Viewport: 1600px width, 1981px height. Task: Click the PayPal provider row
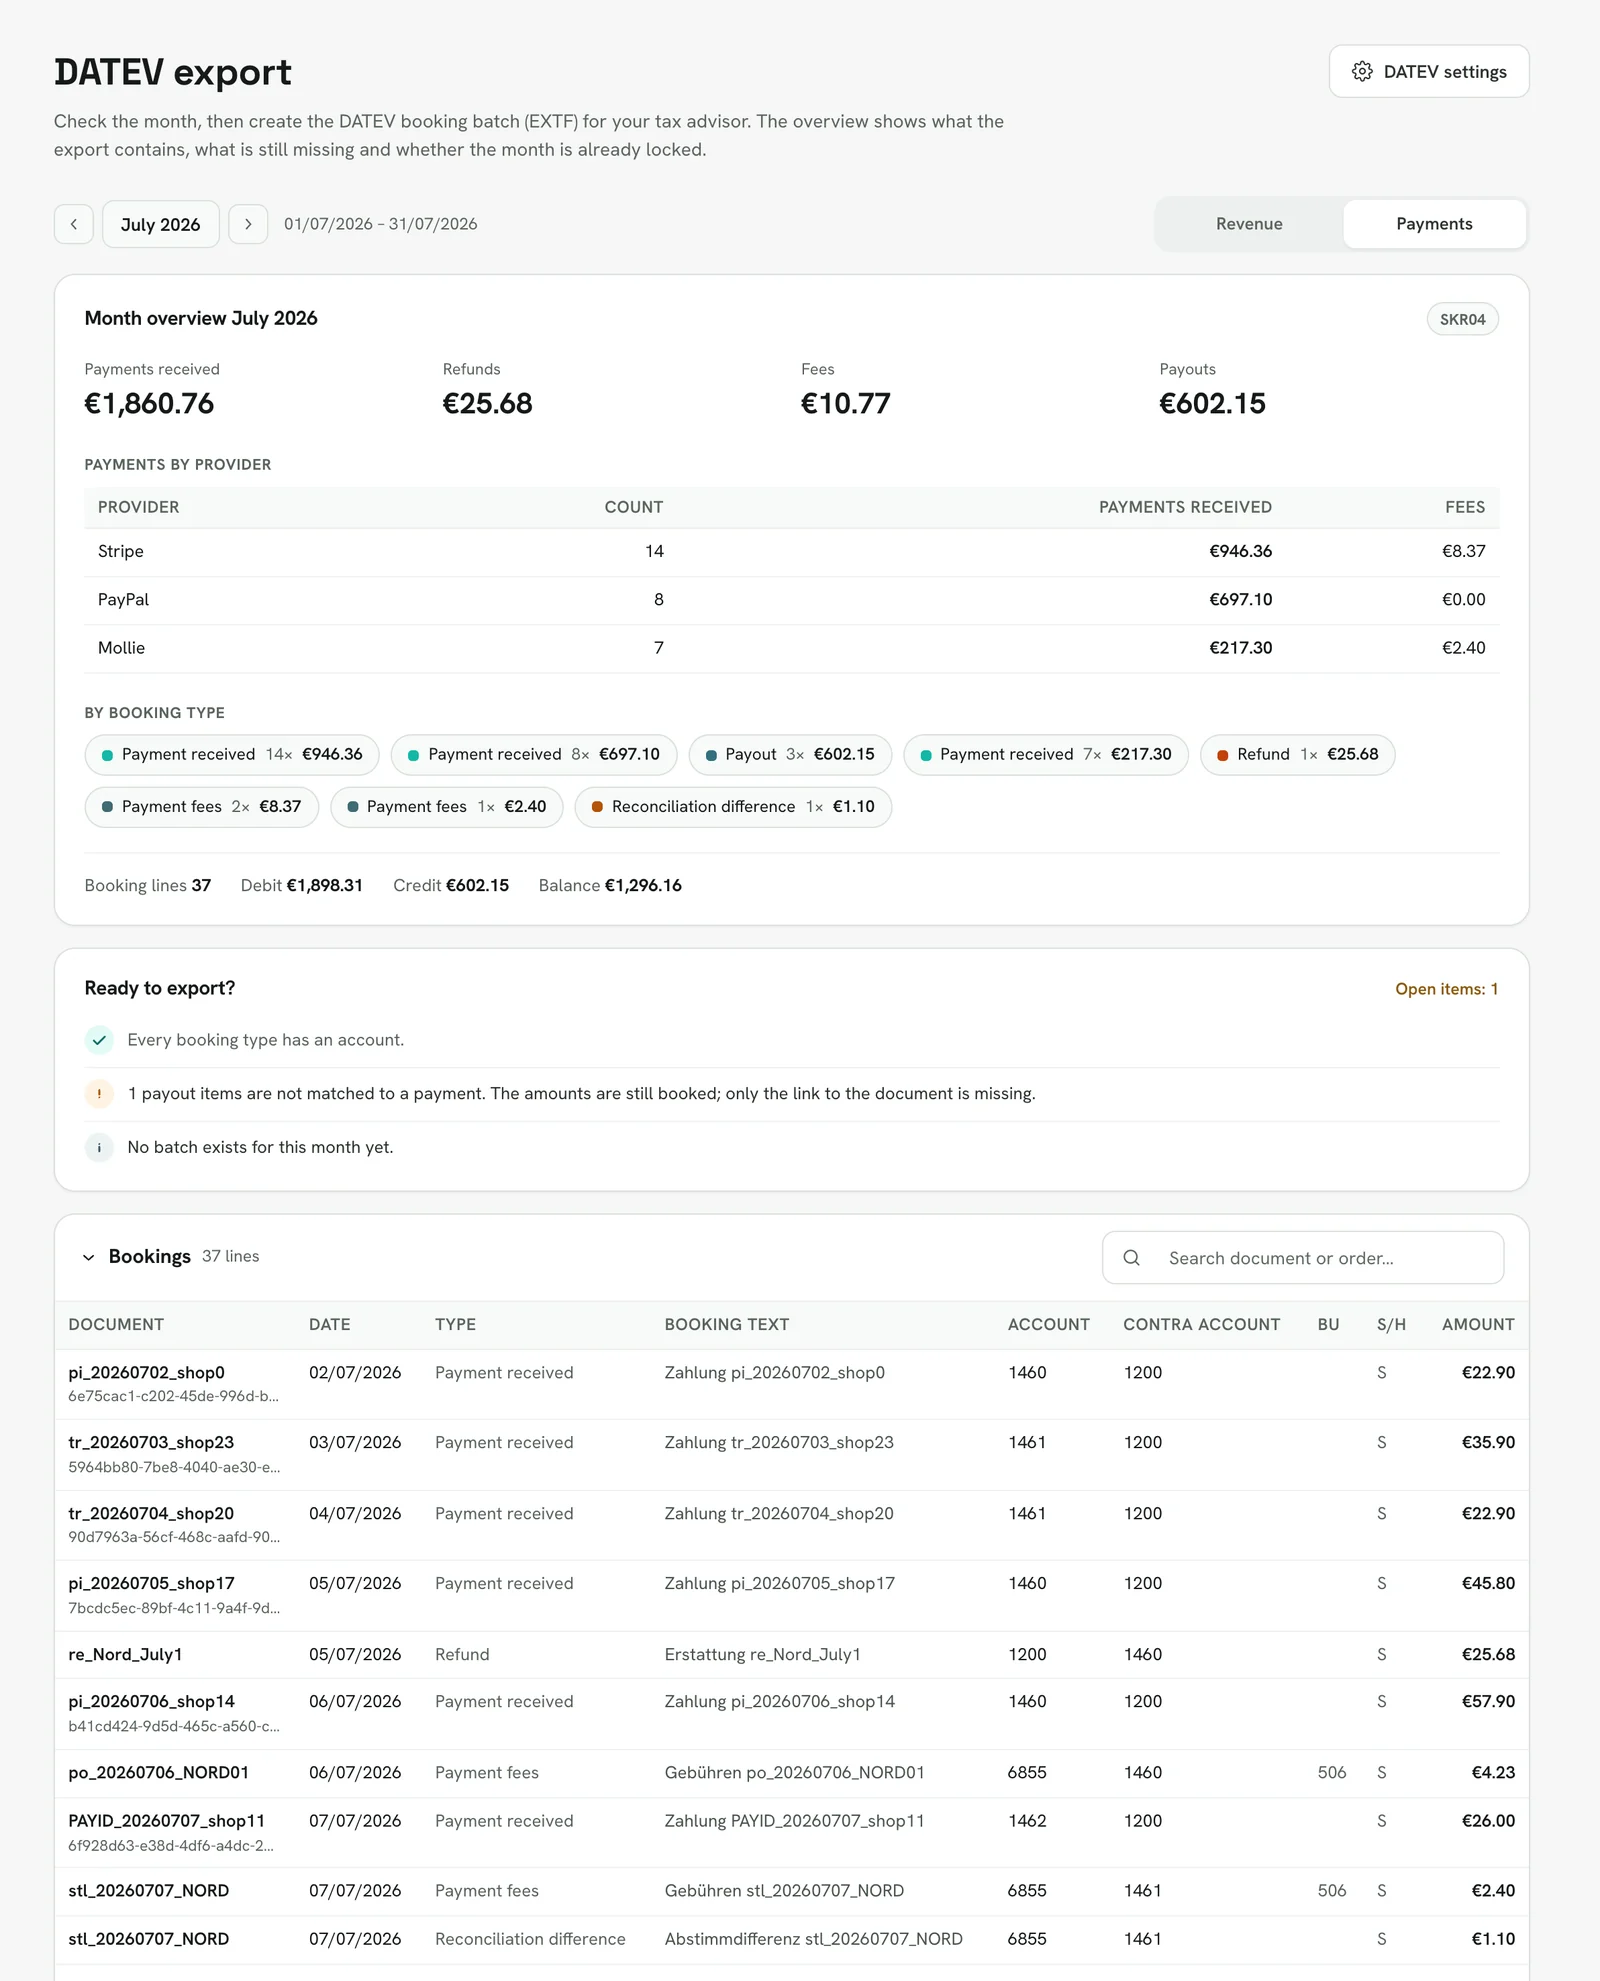click(792, 600)
